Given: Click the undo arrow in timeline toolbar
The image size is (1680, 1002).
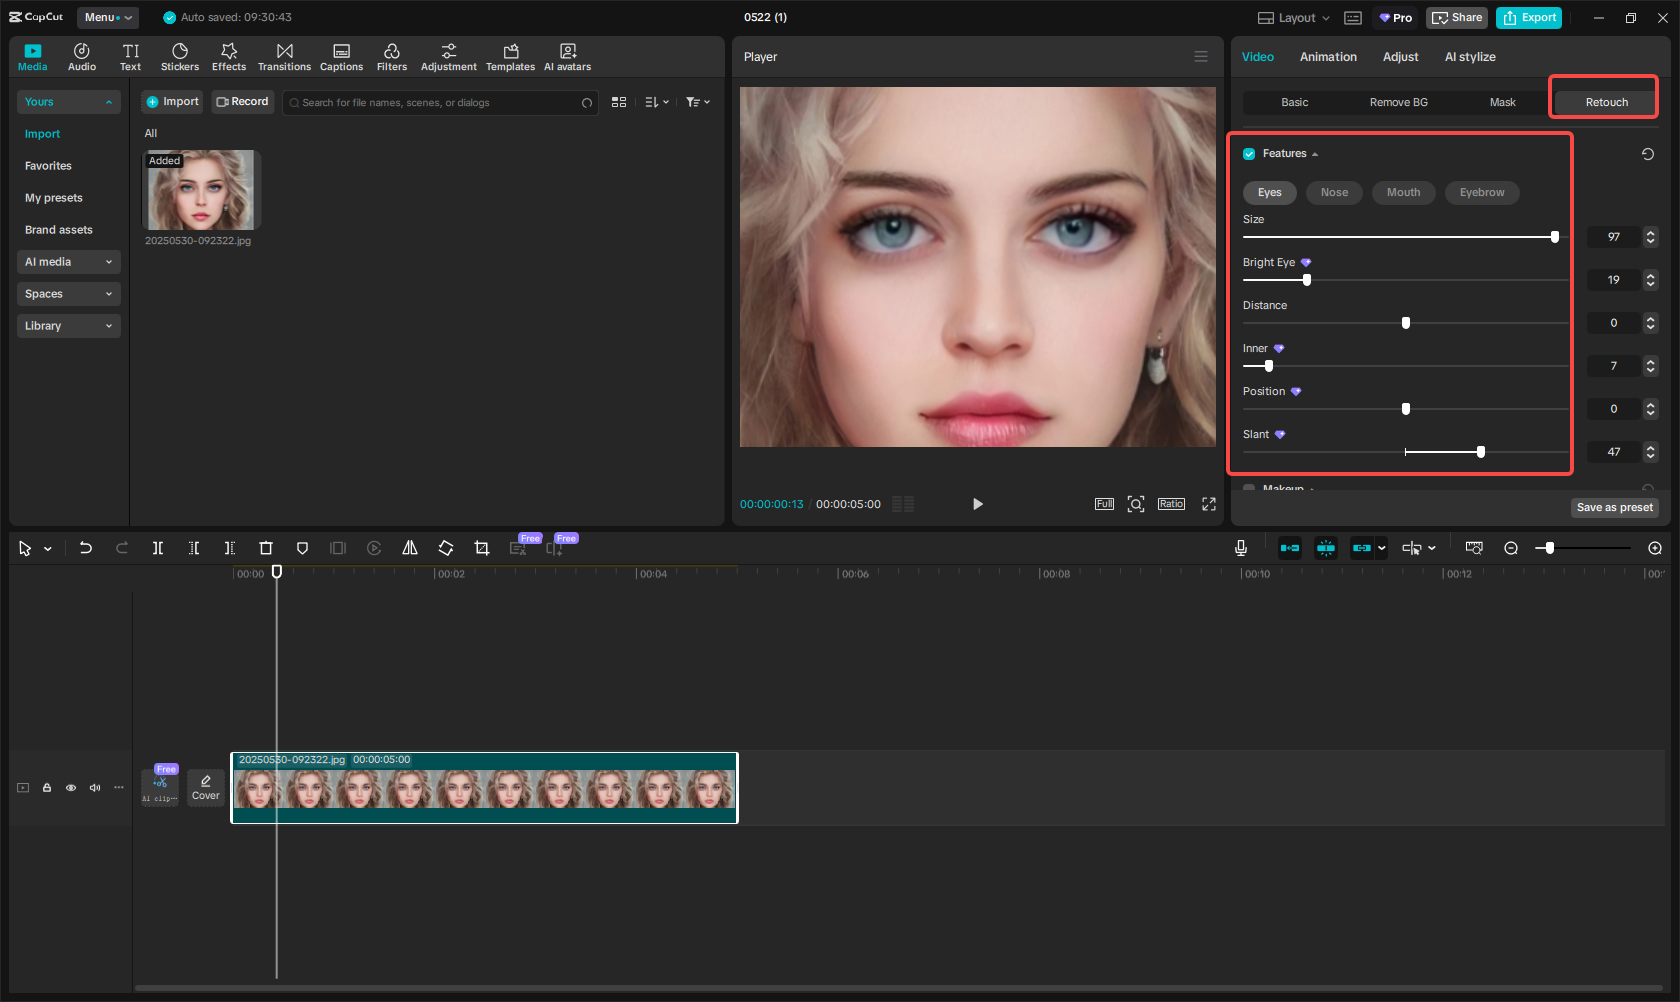Looking at the screenshot, I should [86, 548].
